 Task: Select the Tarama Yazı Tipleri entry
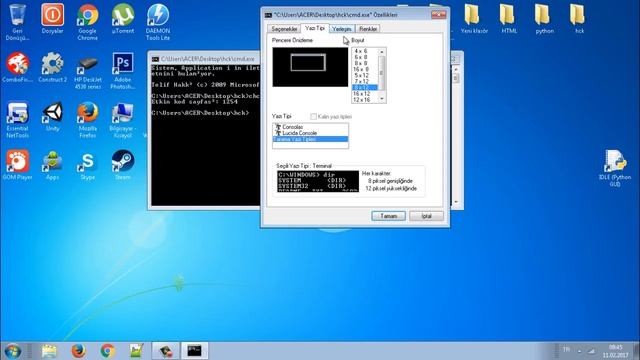click(x=310, y=139)
